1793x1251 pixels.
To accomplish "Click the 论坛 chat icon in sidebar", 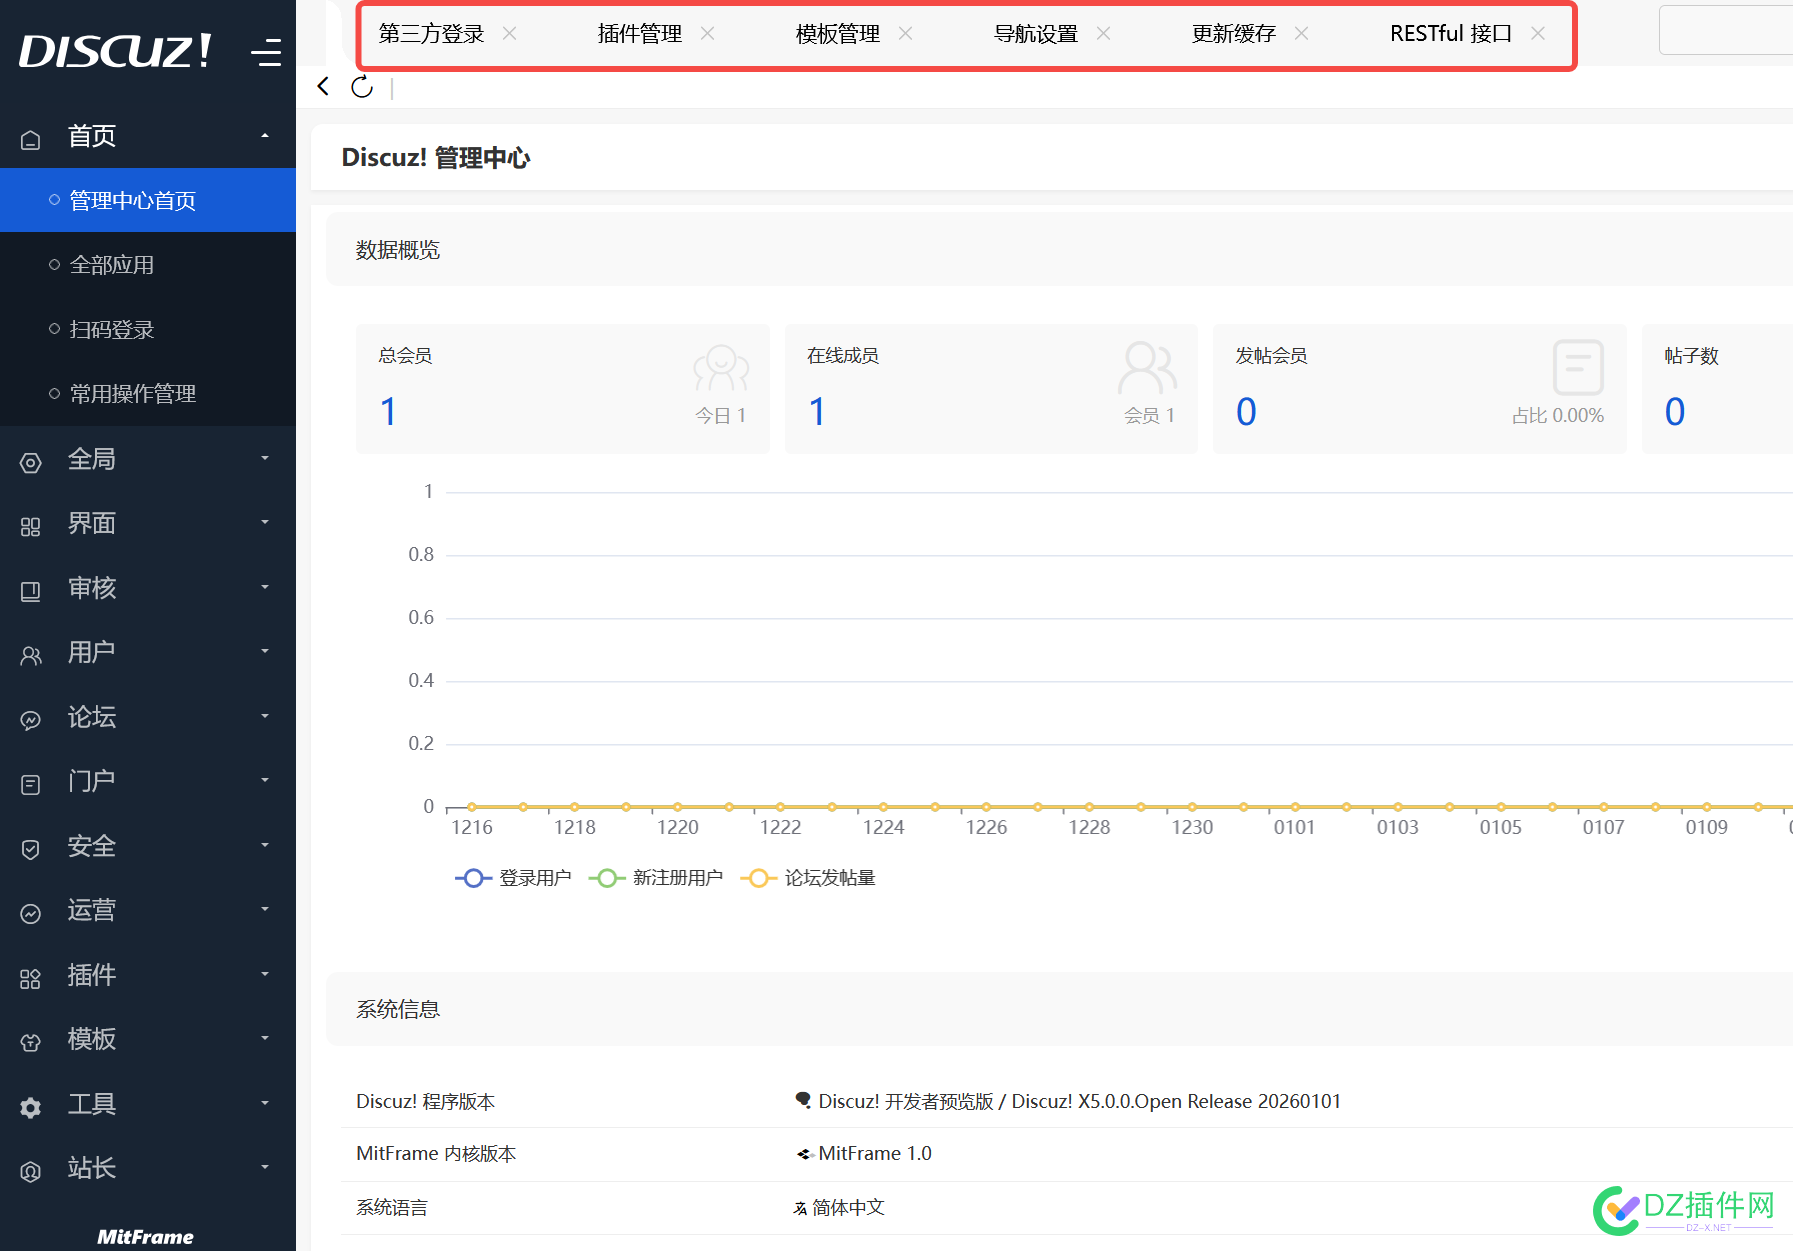I will (x=31, y=720).
